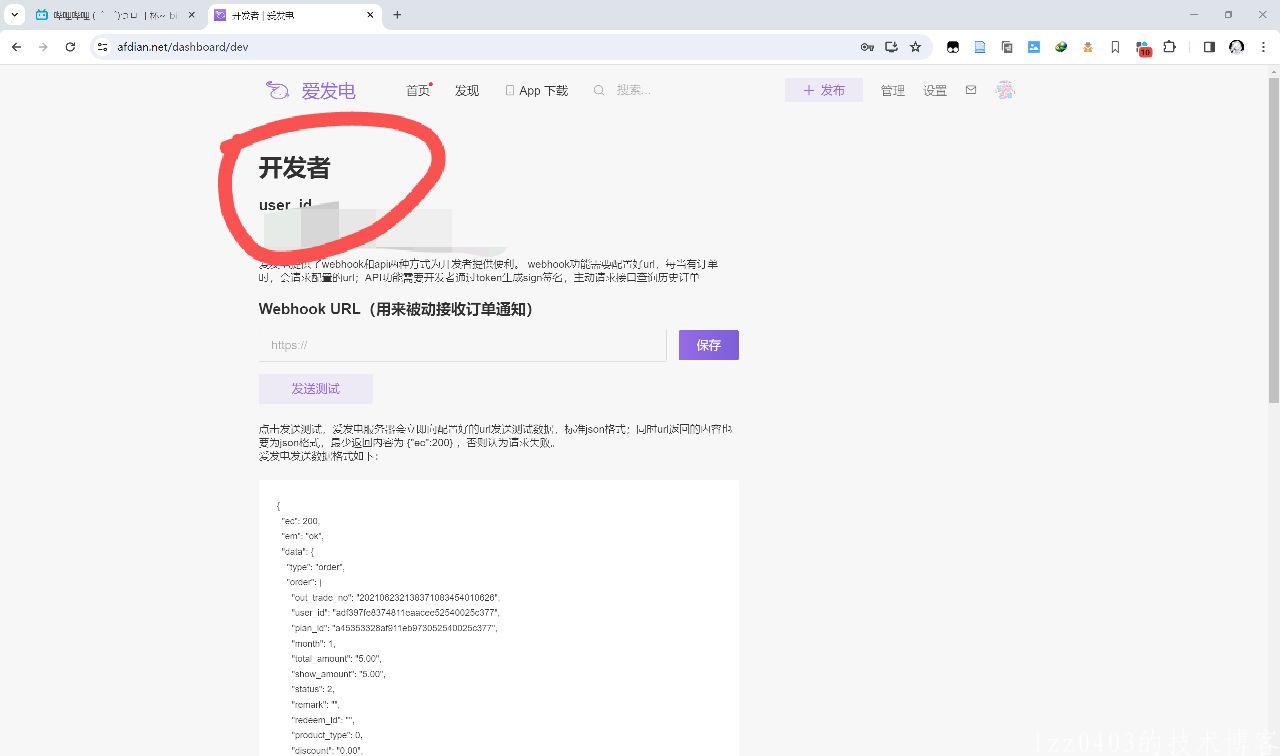This screenshot has height=756, width=1280.
Task: Open the Chrome three-dot menu
Action: coord(1264,47)
